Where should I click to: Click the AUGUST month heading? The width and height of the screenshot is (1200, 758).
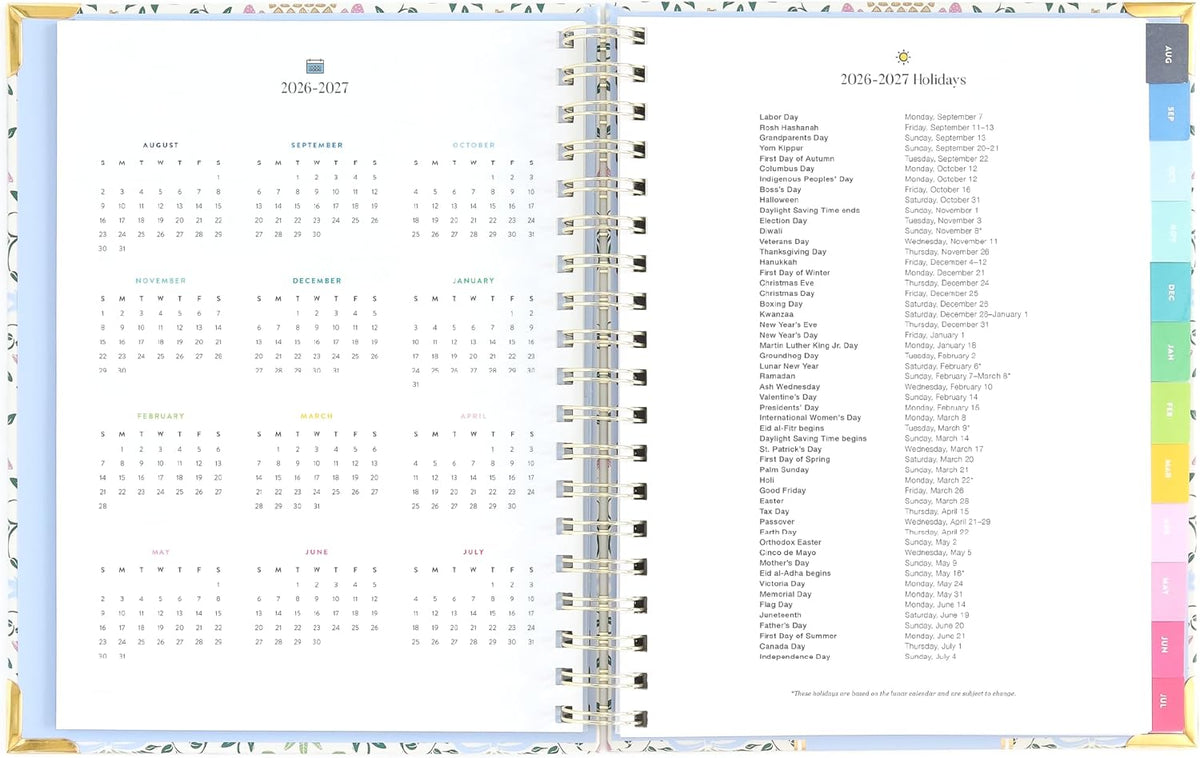[160, 145]
